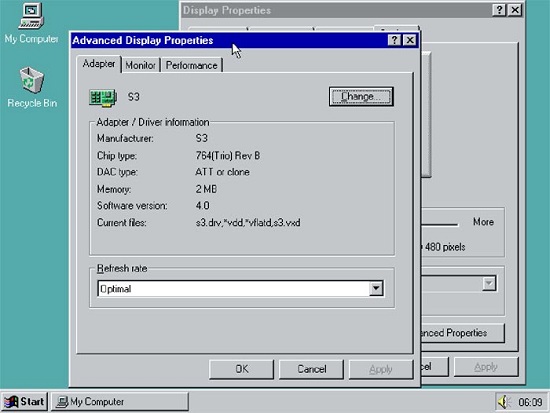Click the volume speaker icon in tray

[x=504, y=401]
